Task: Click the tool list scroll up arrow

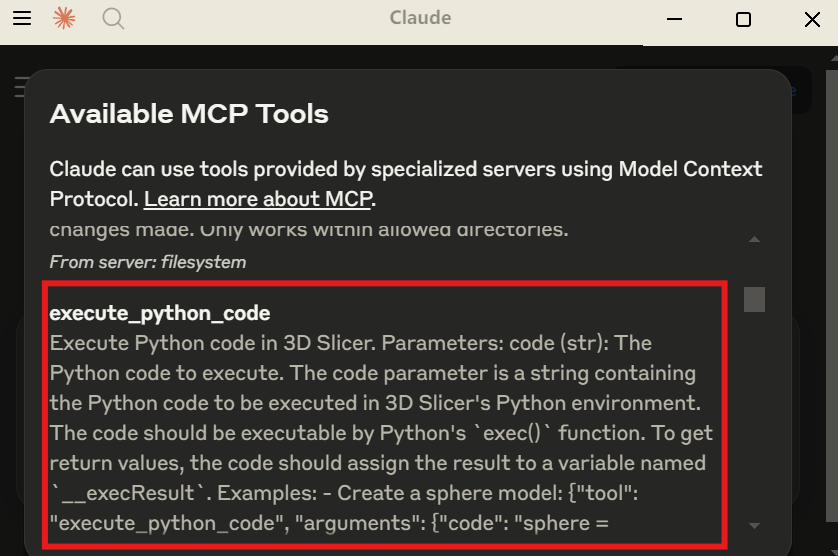Action: [754, 240]
